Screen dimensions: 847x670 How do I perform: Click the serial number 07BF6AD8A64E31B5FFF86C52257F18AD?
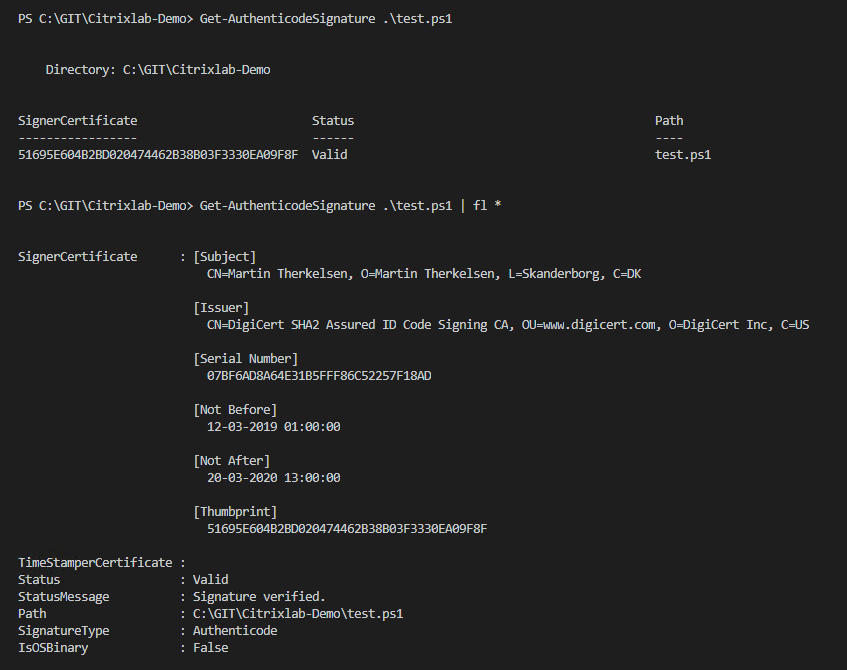click(319, 376)
